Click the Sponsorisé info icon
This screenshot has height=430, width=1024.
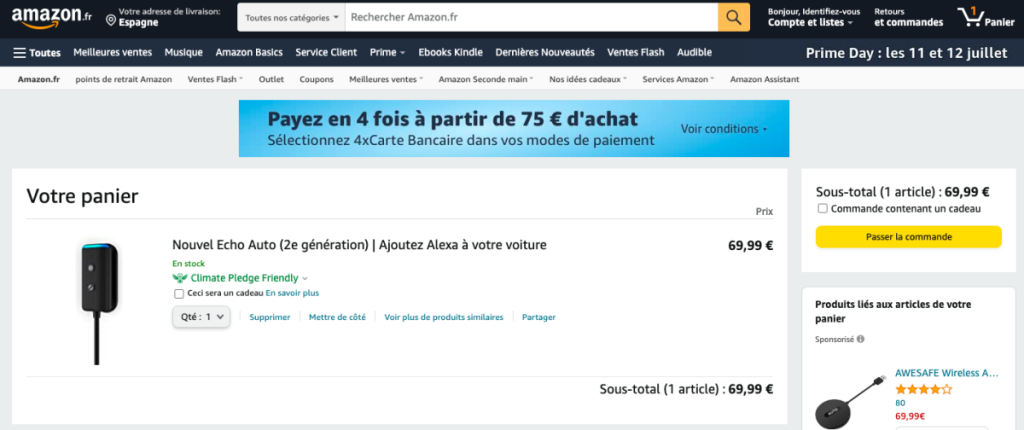point(860,339)
